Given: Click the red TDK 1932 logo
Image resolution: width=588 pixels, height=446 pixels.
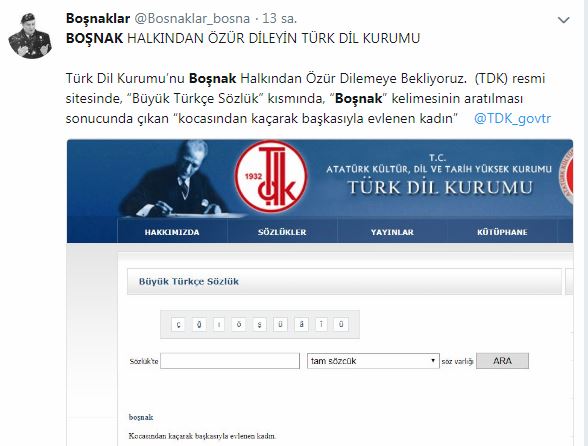Looking at the screenshot, I should click(270, 176).
